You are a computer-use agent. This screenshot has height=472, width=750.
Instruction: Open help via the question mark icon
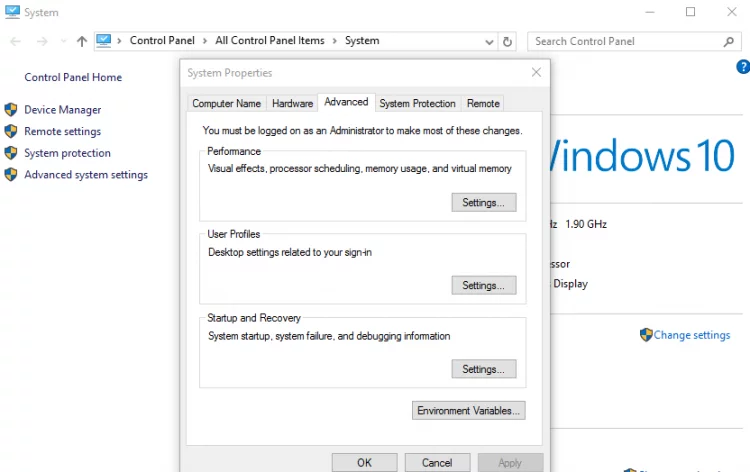(x=743, y=66)
